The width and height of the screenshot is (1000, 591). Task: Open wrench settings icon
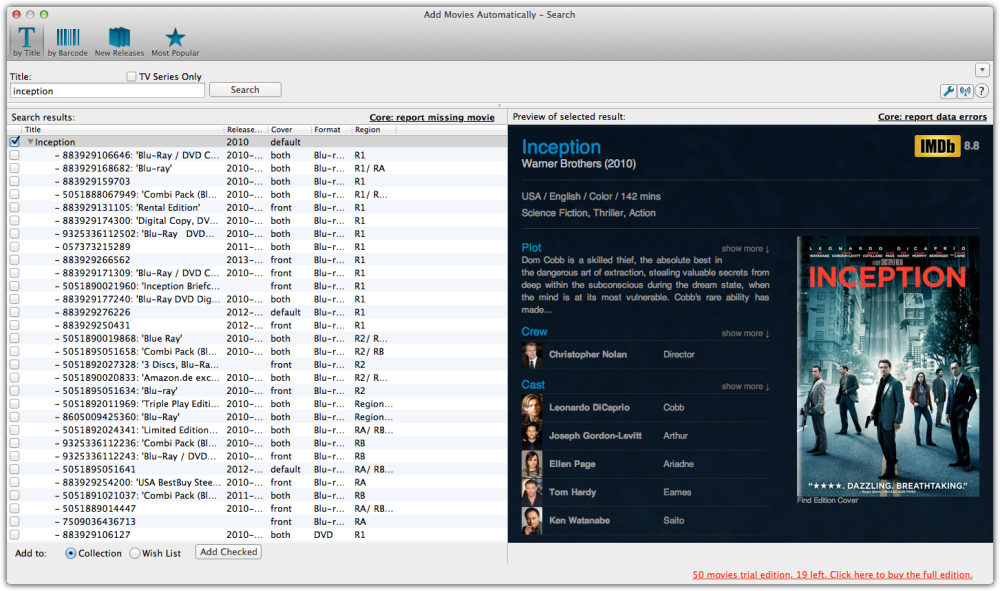(x=948, y=91)
